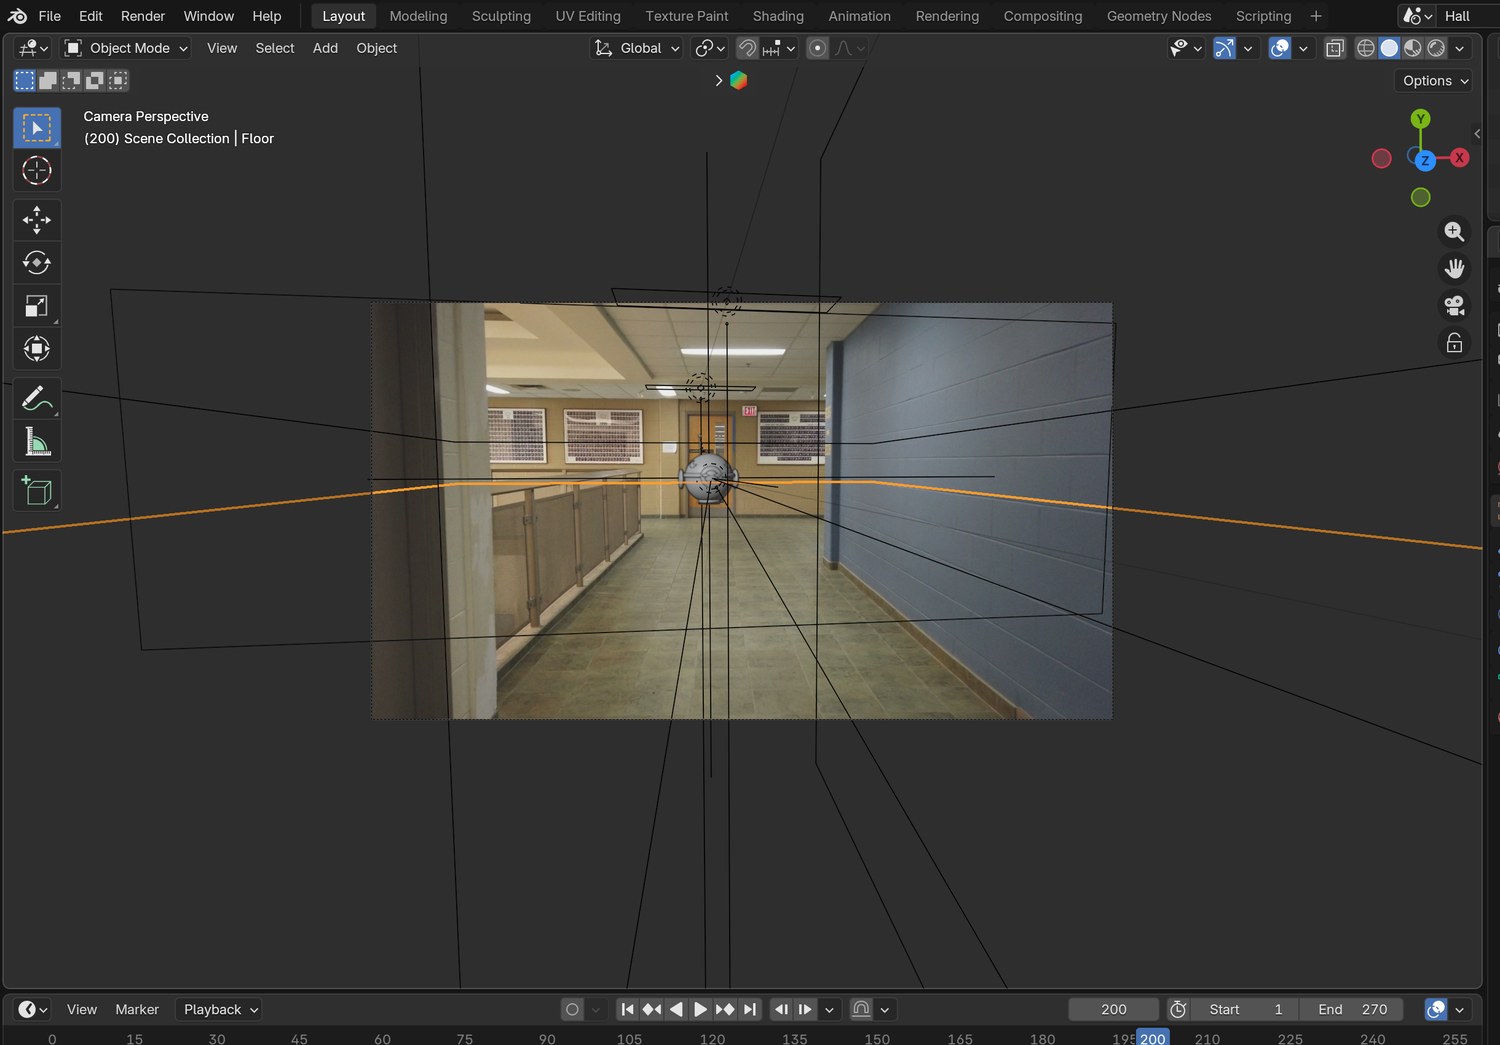Viewport: 1500px width, 1045px height.
Task: Pick the Annotate pencil tool
Action: point(37,399)
